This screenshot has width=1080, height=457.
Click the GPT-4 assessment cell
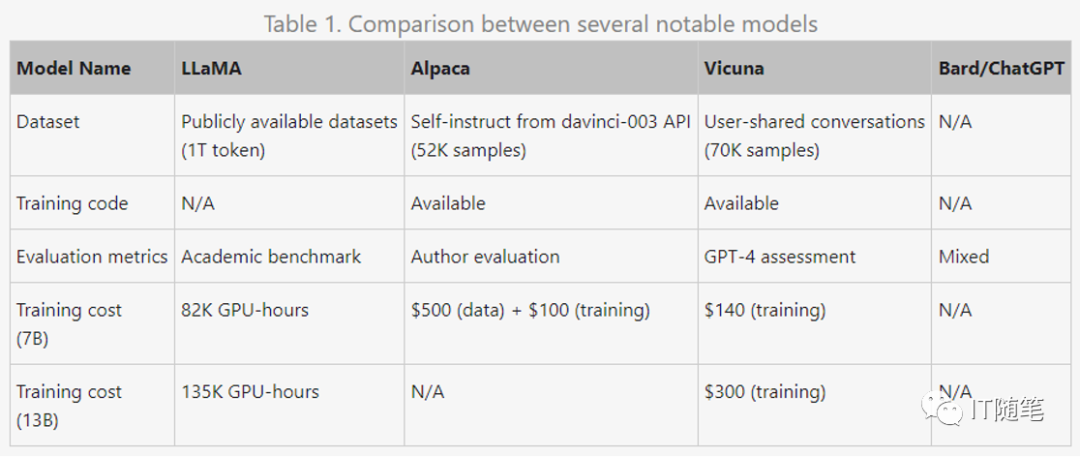(780, 257)
